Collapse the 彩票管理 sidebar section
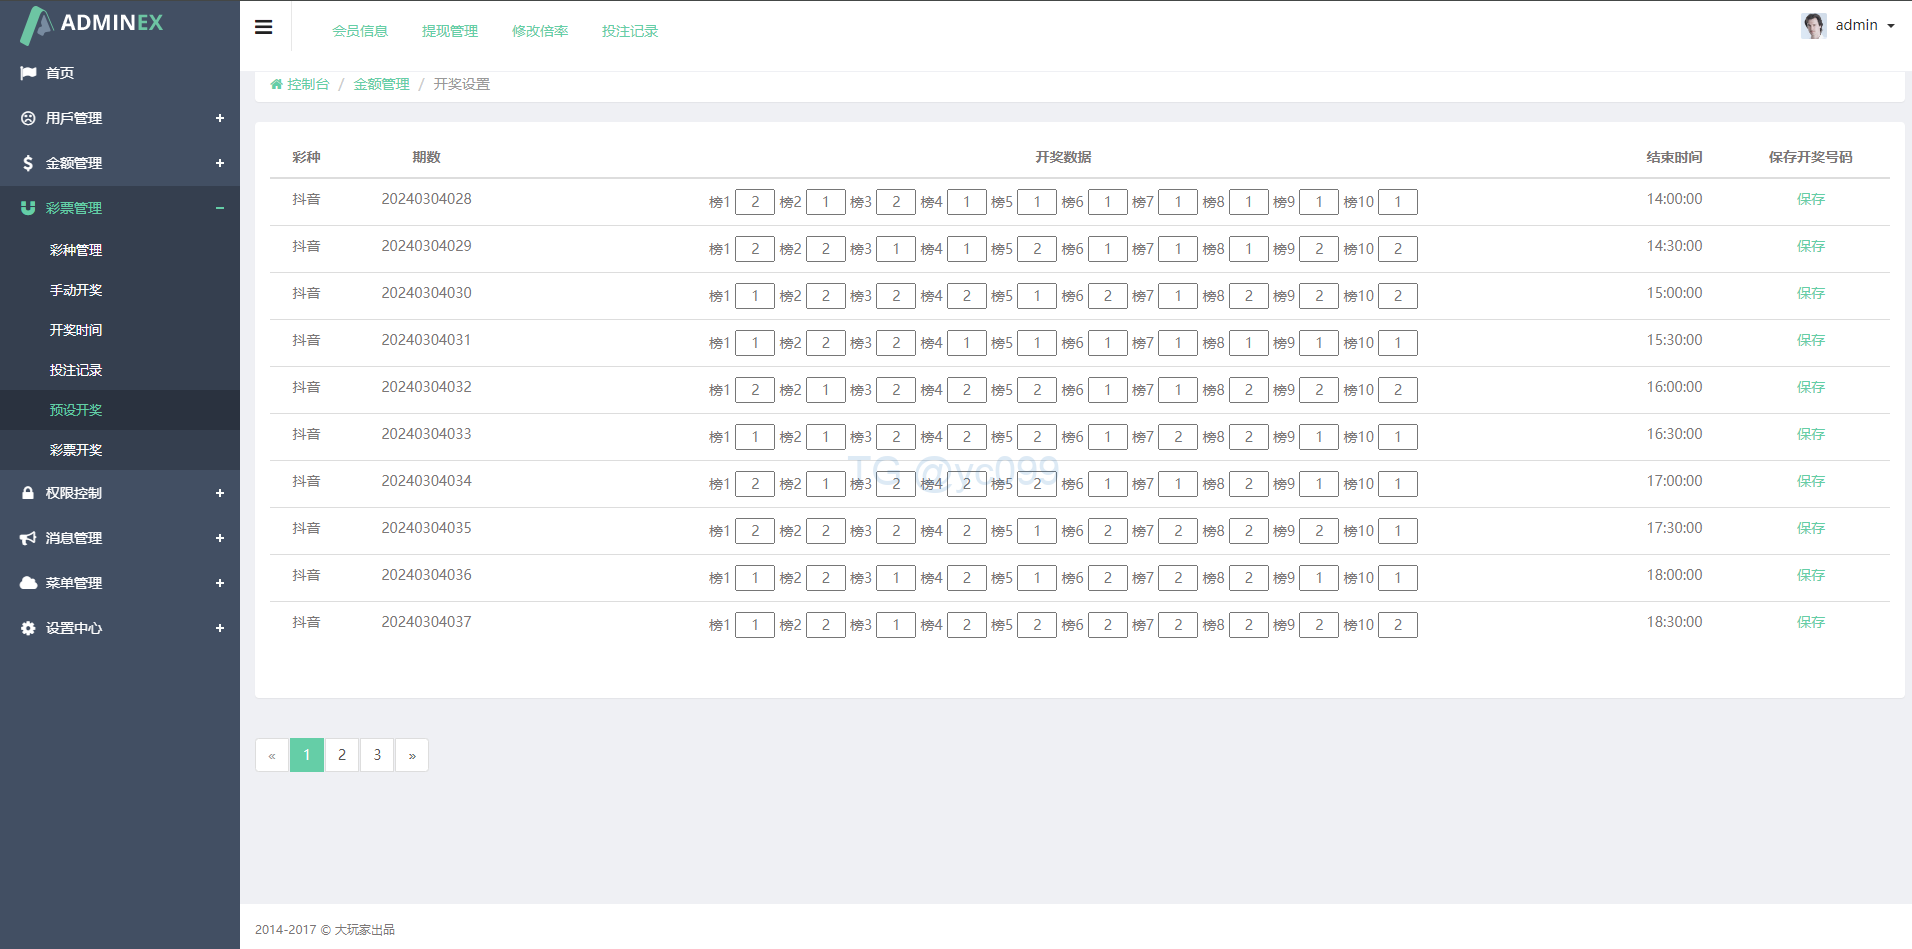This screenshot has height=949, width=1912. click(x=219, y=208)
